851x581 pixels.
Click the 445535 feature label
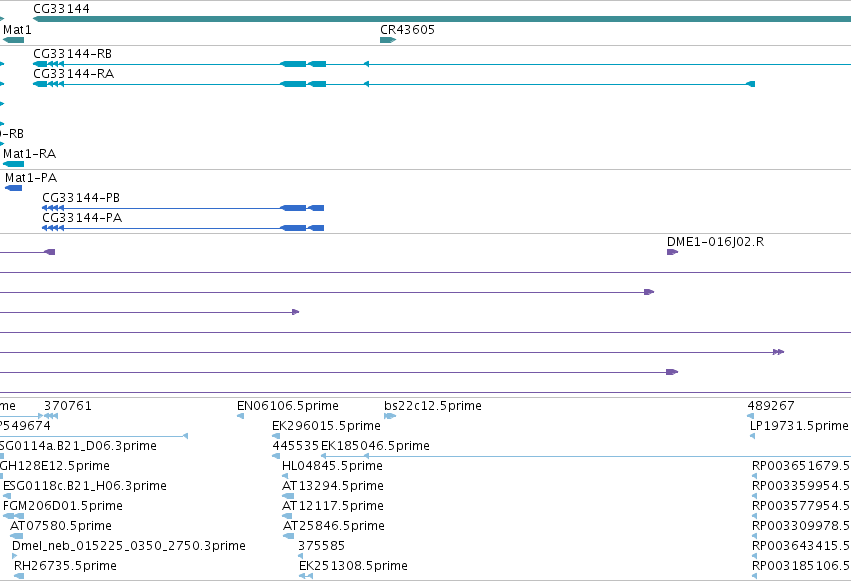(296, 446)
